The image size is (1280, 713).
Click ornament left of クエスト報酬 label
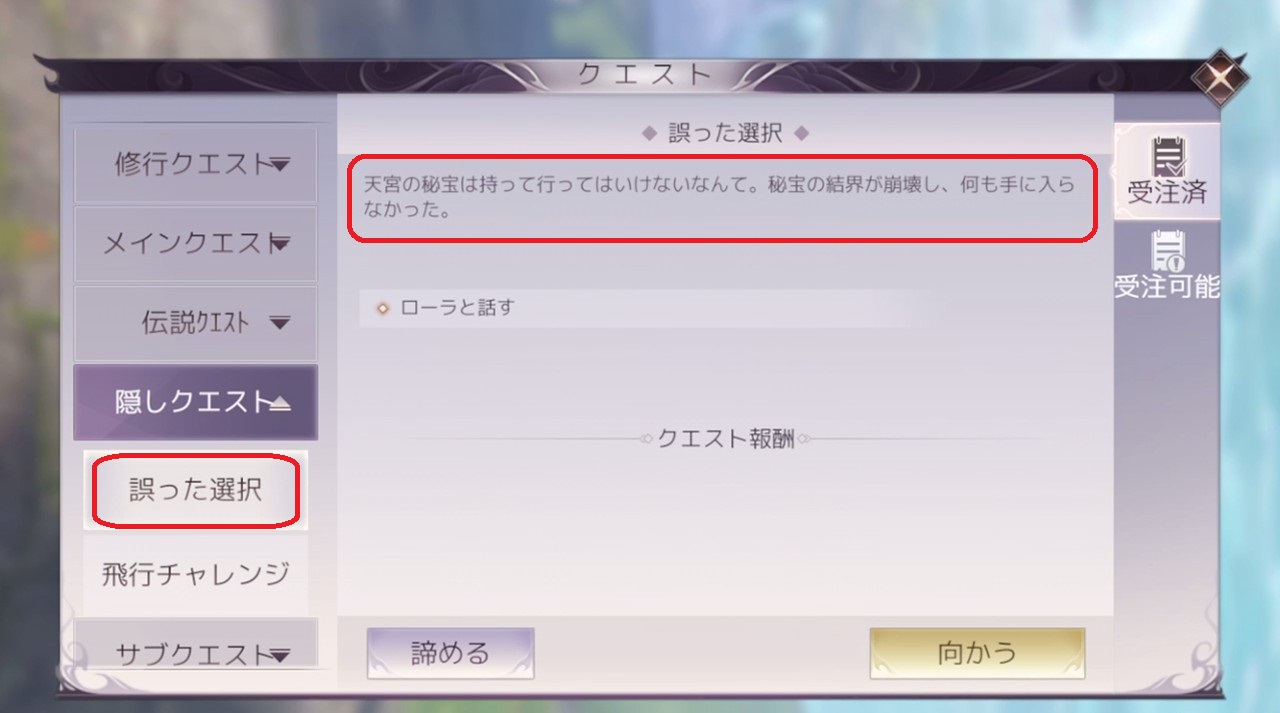647,438
